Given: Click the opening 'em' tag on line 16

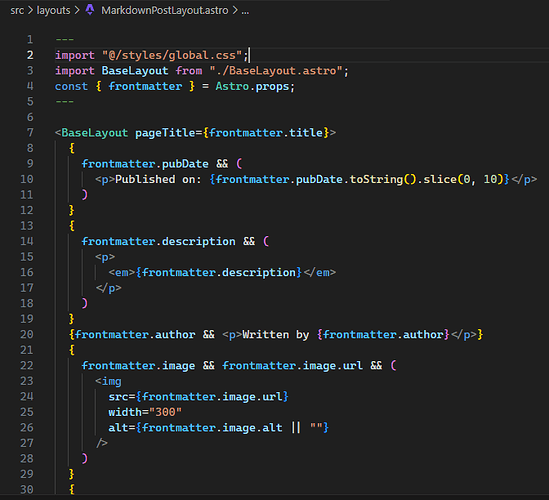Looking at the screenshot, I should pos(121,272).
